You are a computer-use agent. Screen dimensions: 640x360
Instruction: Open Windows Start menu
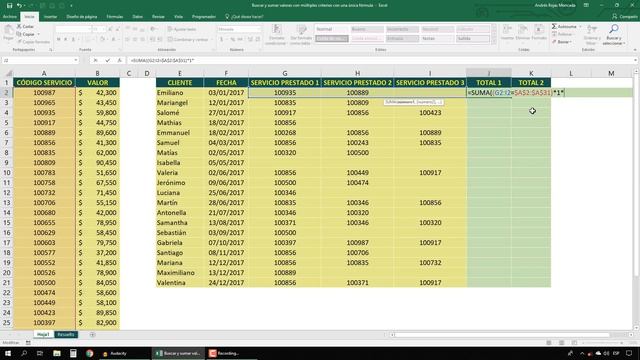pos(8,353)
